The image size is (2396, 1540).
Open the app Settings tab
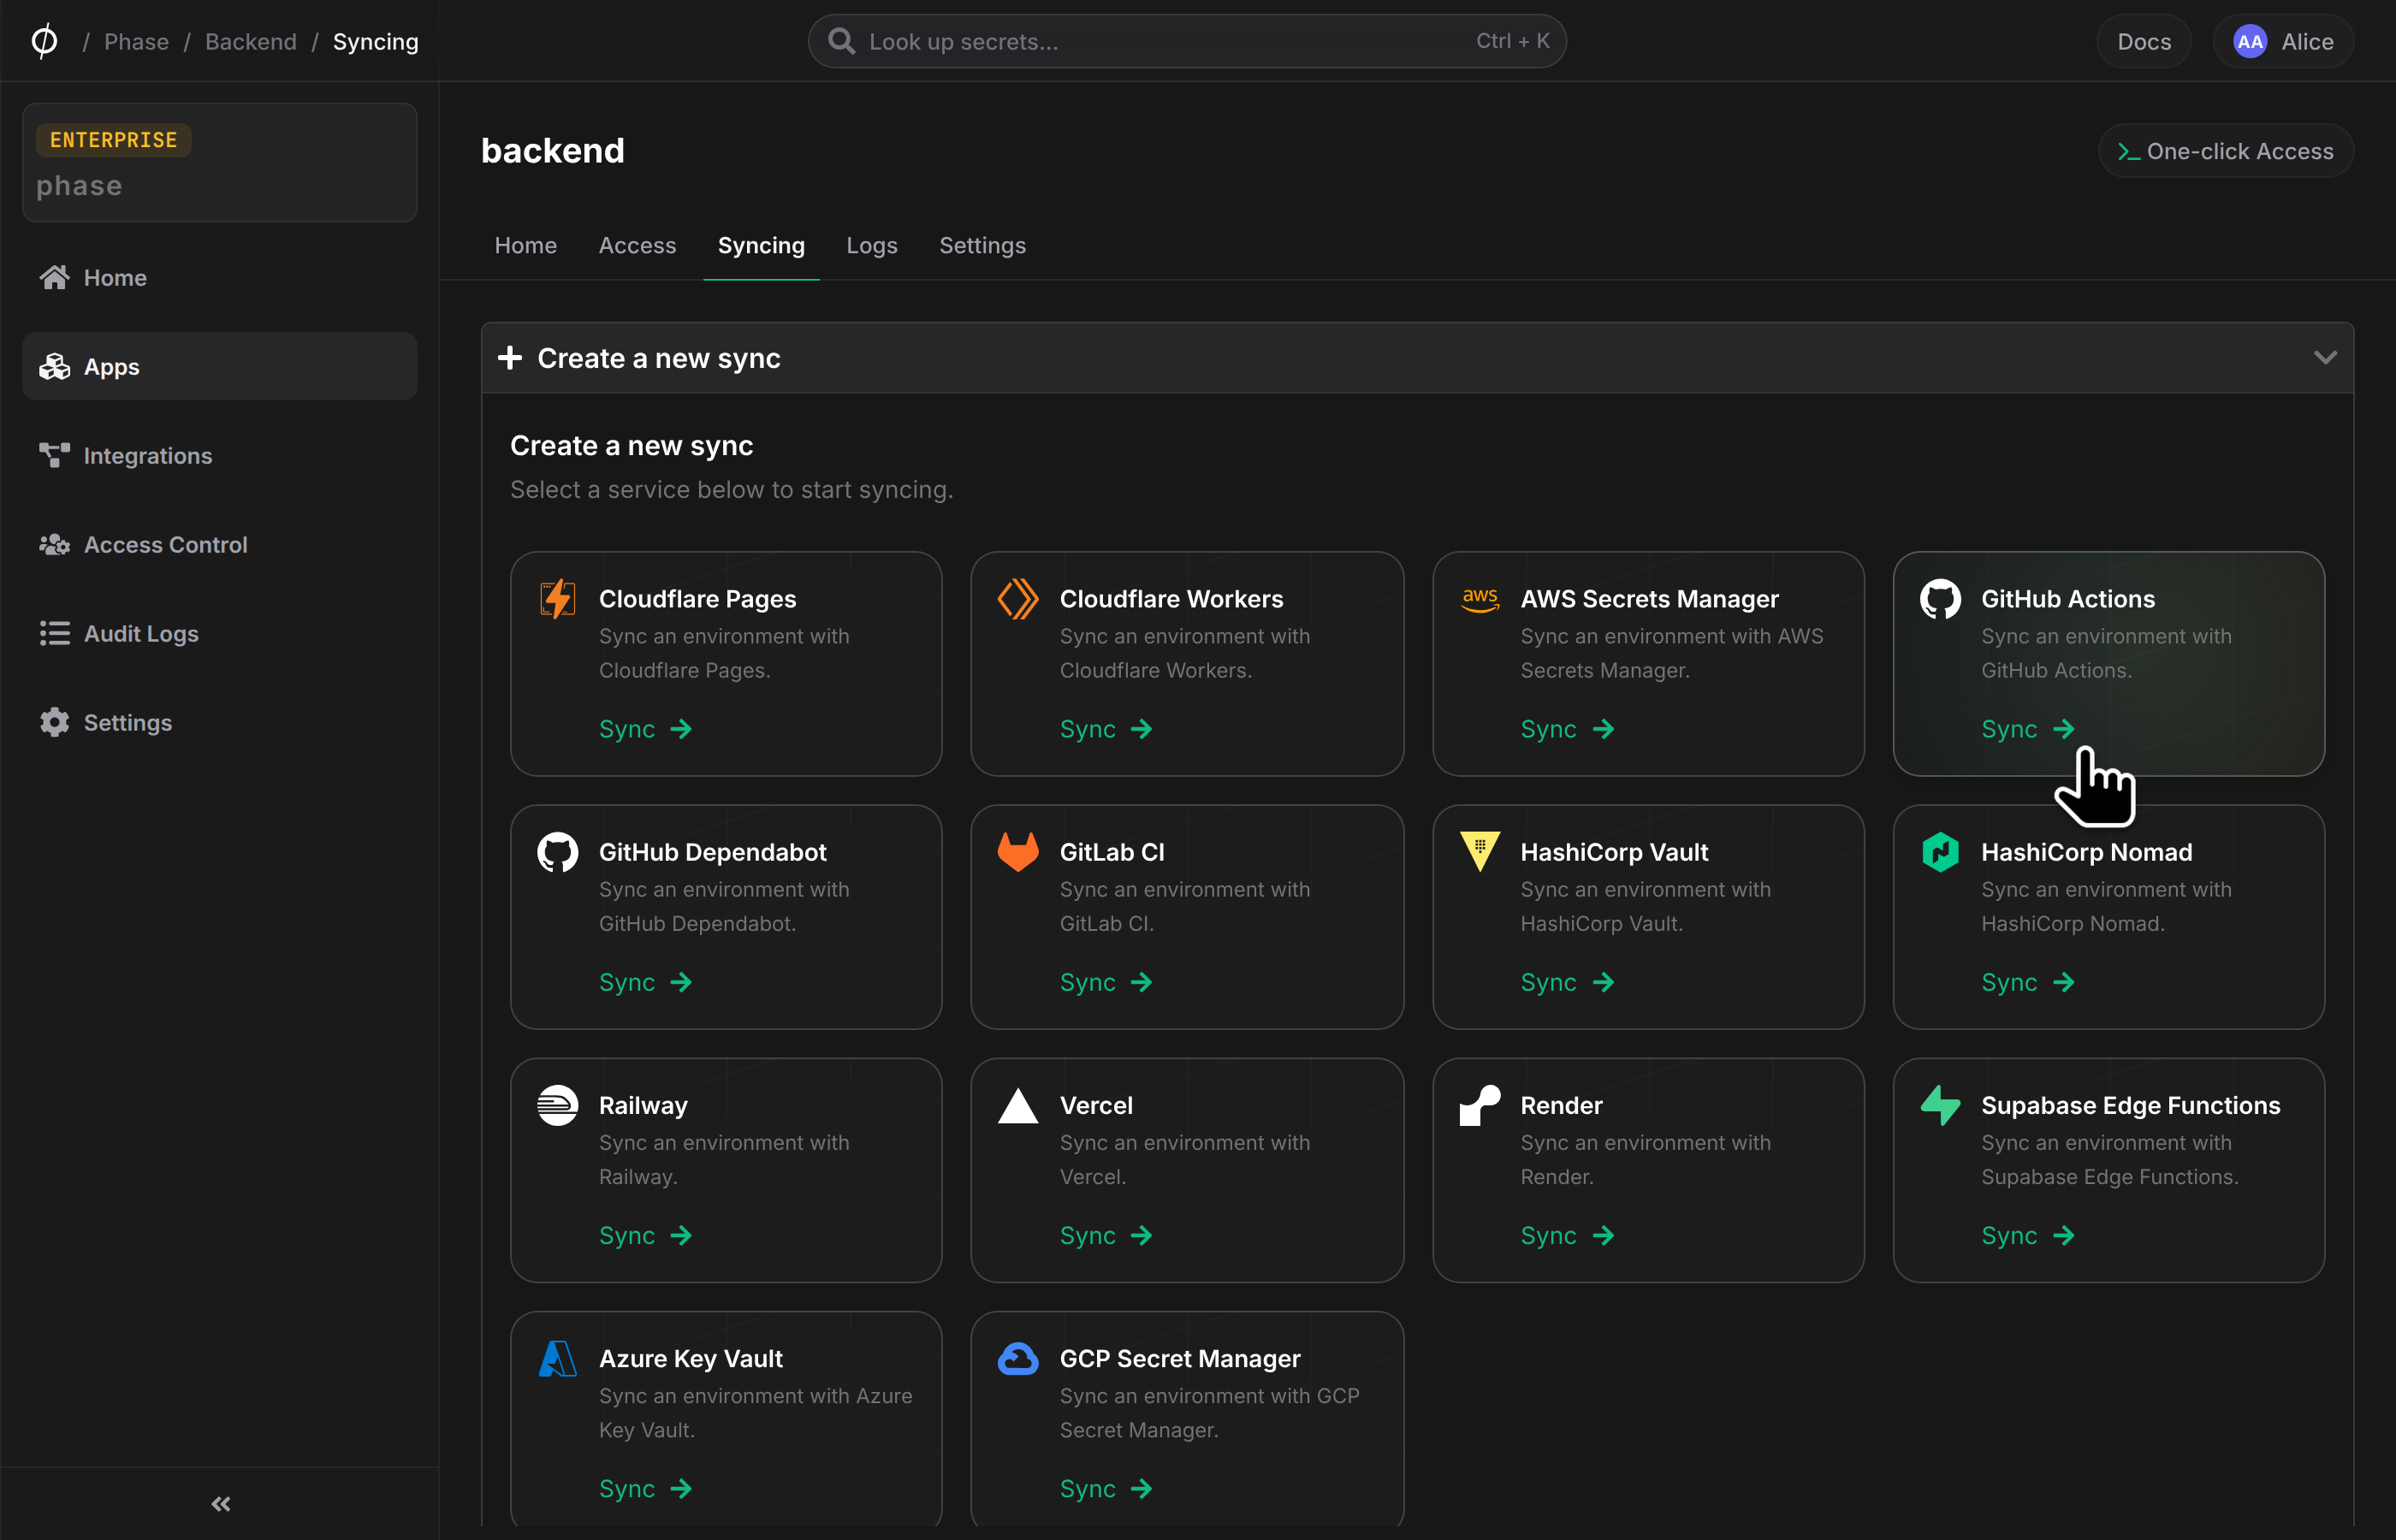point(982,245)
